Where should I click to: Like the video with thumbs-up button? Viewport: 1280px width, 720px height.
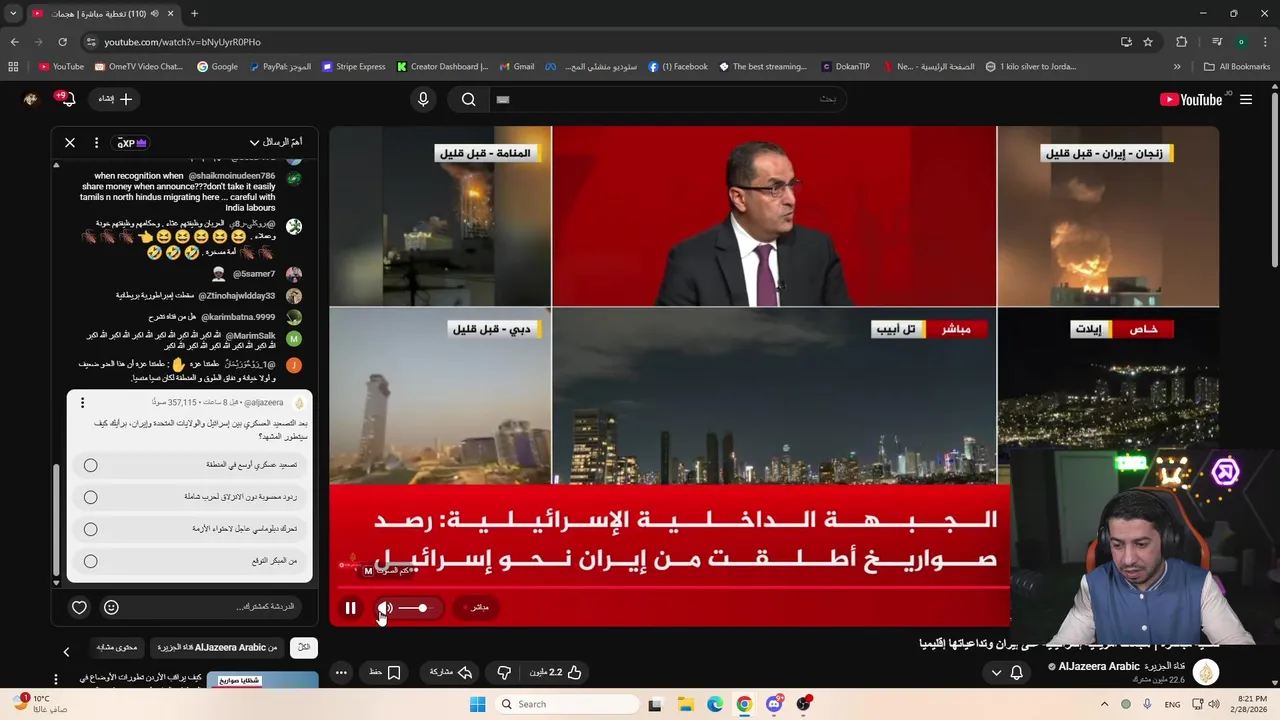click(557, 673)
